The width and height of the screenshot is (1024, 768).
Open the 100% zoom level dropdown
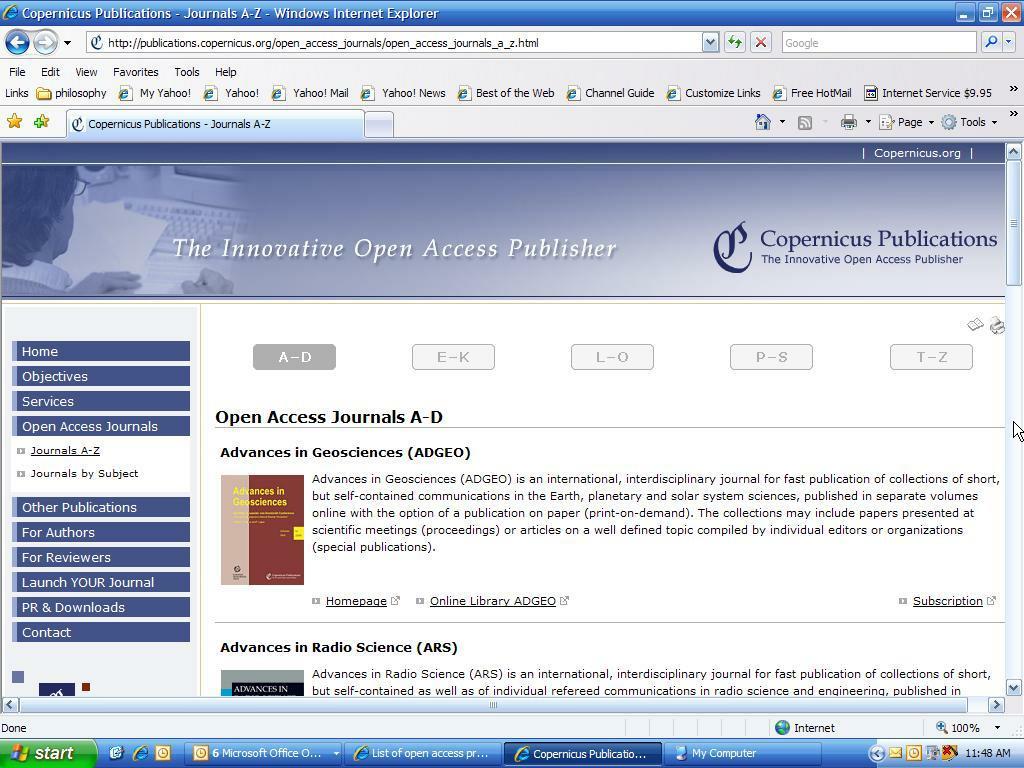(x=997, y=728)
